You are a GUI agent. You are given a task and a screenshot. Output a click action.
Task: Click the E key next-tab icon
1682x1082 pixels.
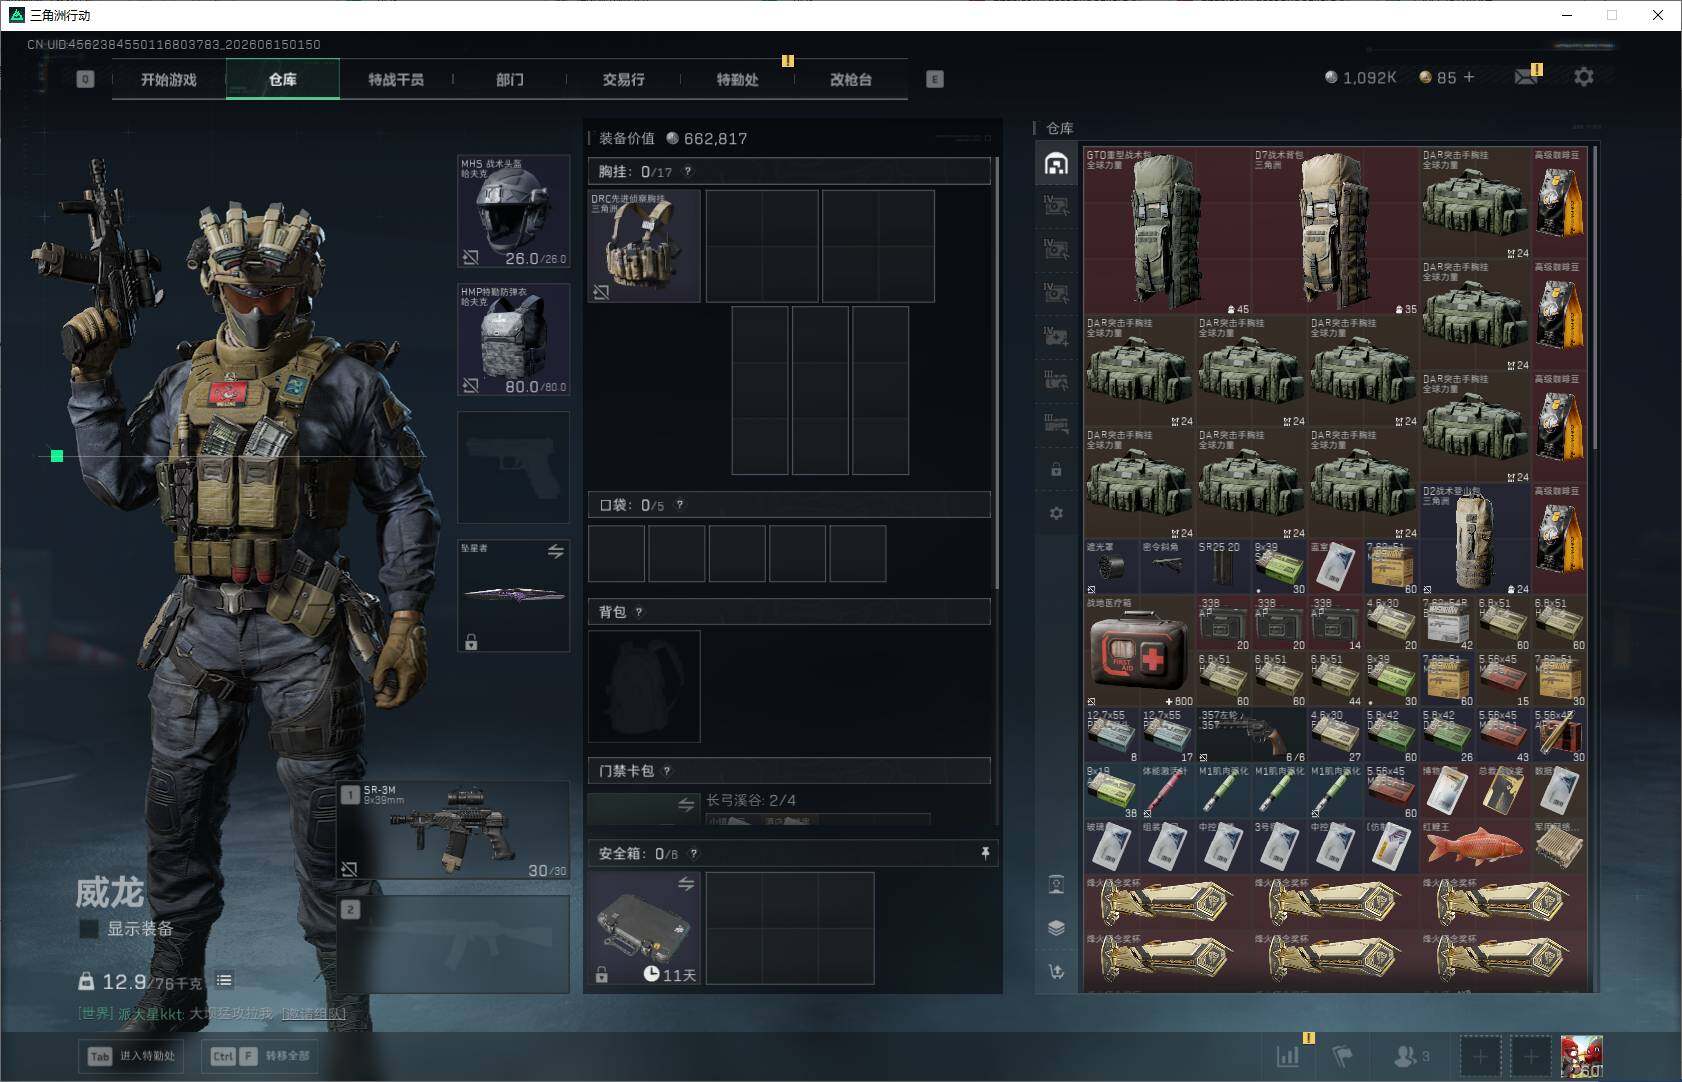click(x=935, y=79)
